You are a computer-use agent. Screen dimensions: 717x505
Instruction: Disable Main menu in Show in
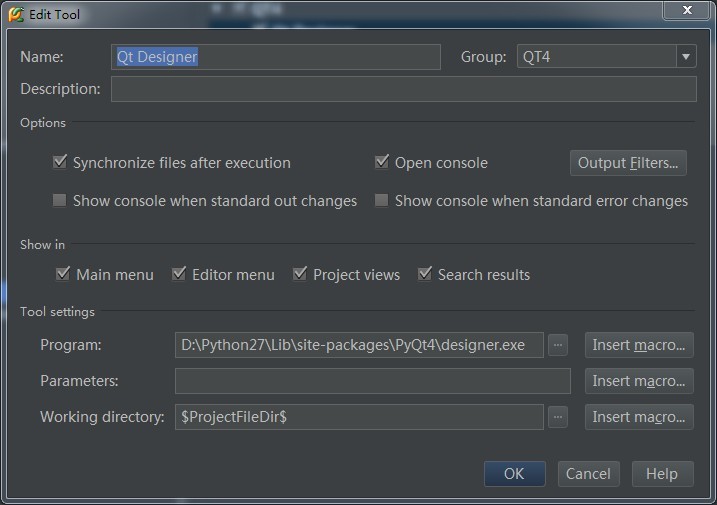[64, 274]
